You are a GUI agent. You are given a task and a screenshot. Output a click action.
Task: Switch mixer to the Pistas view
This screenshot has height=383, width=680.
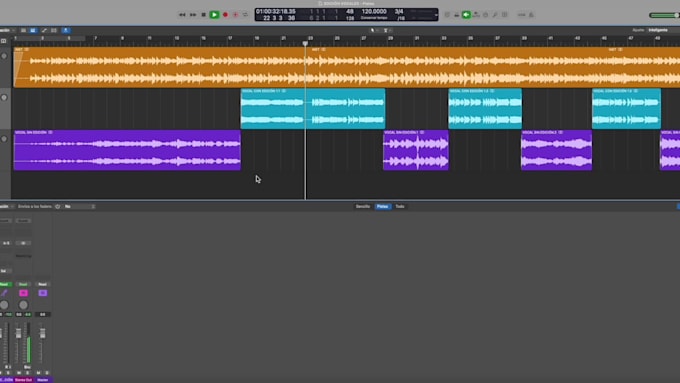click(x=382, y=206)
